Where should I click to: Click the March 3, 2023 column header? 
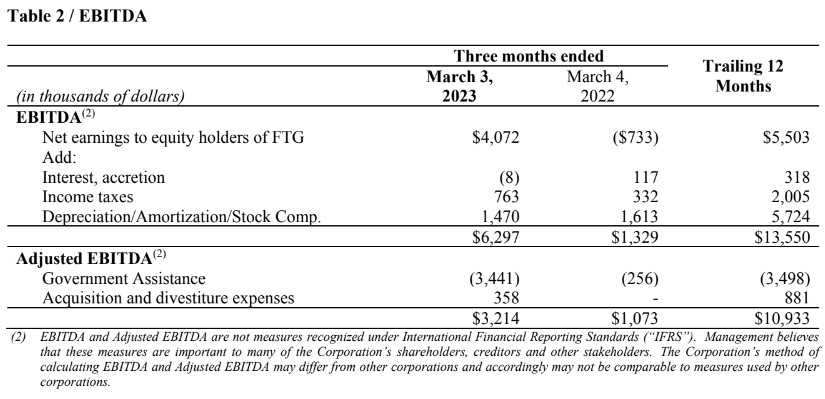coord(459,87)
